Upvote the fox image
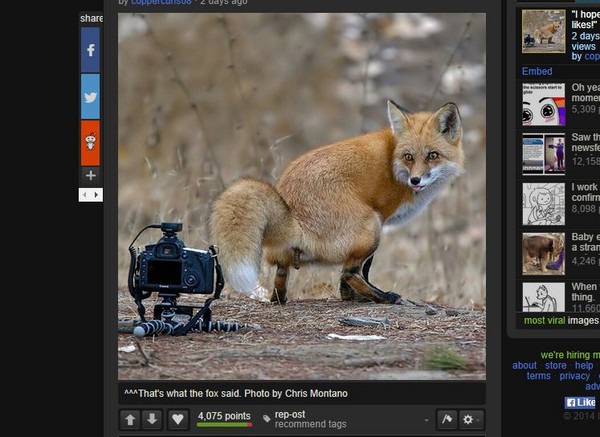The image size is (600, 437). coord(130,420)
